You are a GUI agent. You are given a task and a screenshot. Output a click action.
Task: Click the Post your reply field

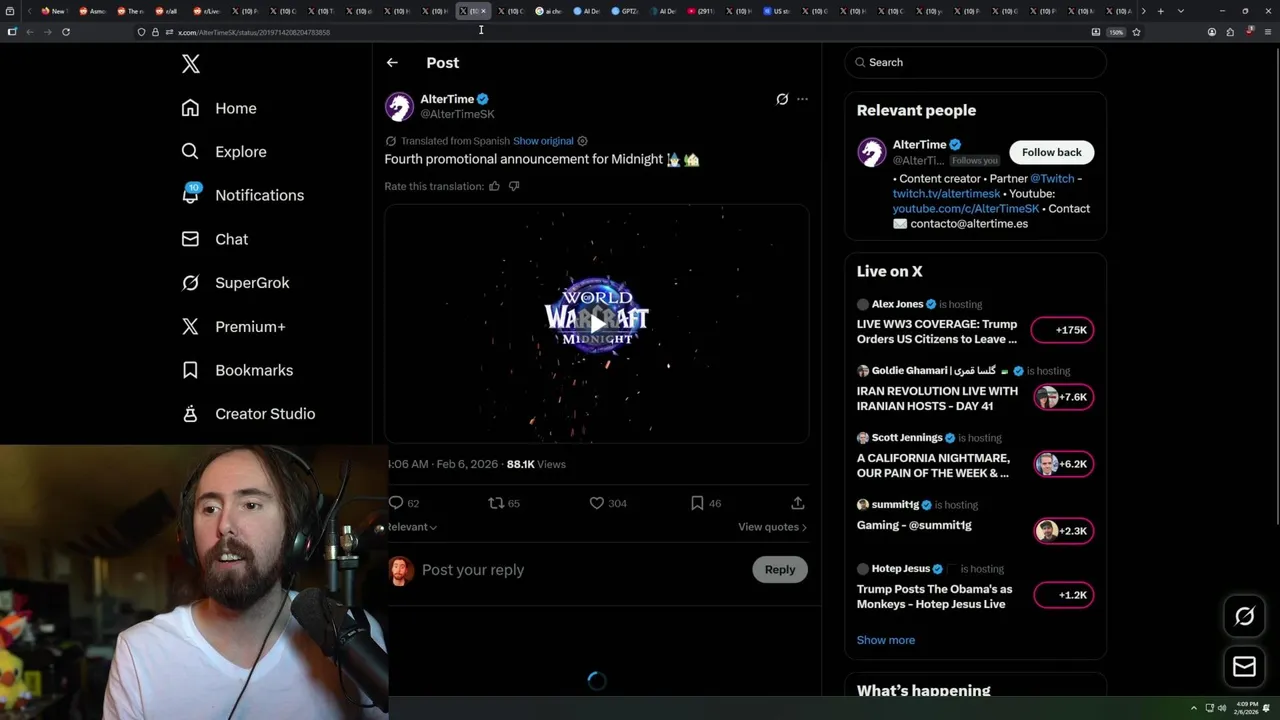580,570
